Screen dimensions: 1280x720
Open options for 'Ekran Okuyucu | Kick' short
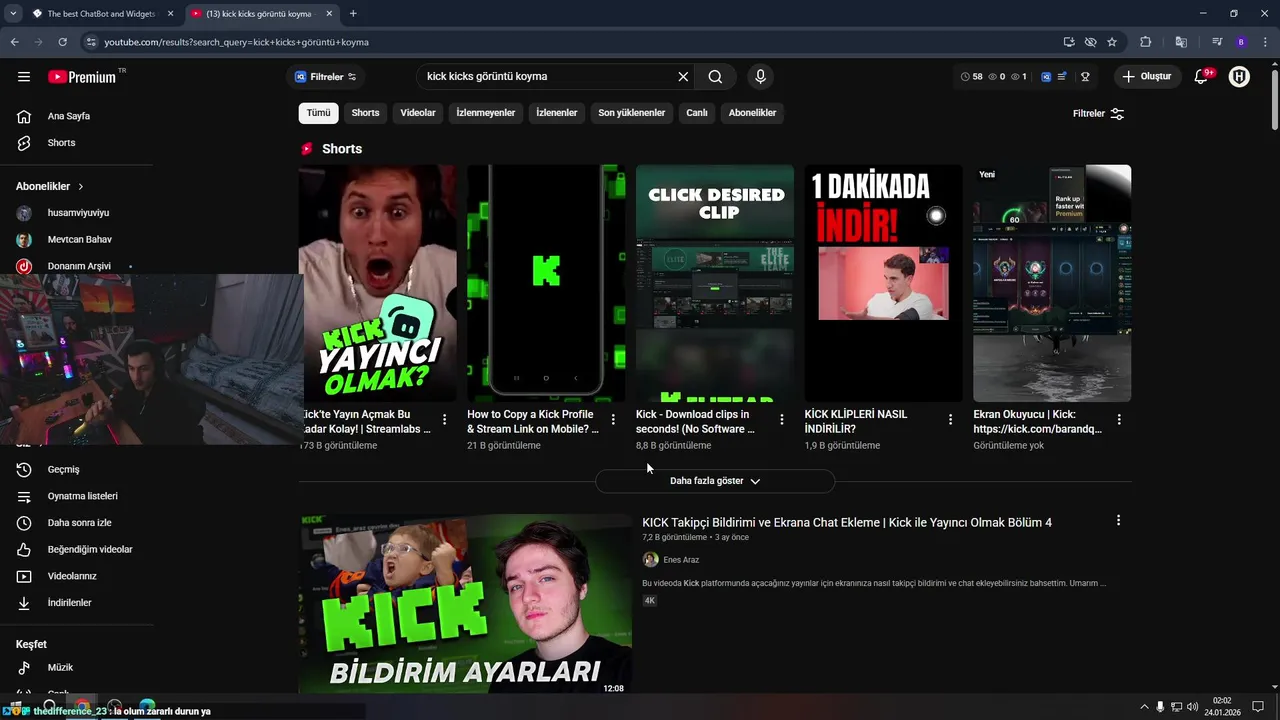click(x=1119, y=420)
